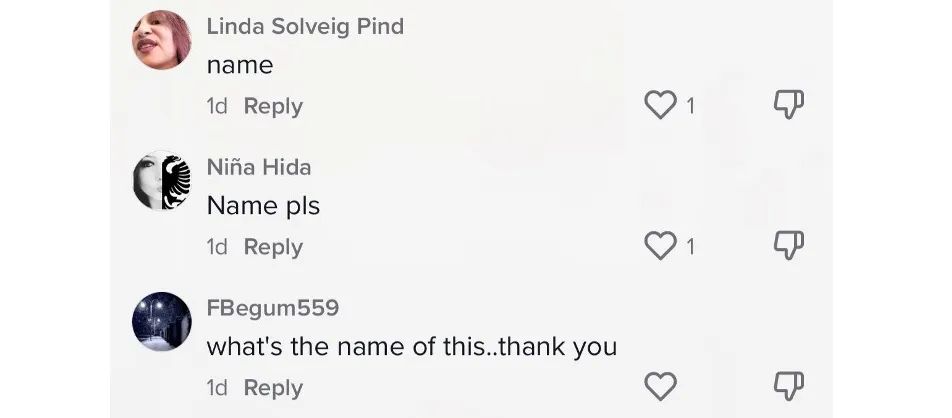The height and width of the screenshot is (418, 952).
Task: Select comment 'what's the name of this..thank you'
Action: [411, 347]
